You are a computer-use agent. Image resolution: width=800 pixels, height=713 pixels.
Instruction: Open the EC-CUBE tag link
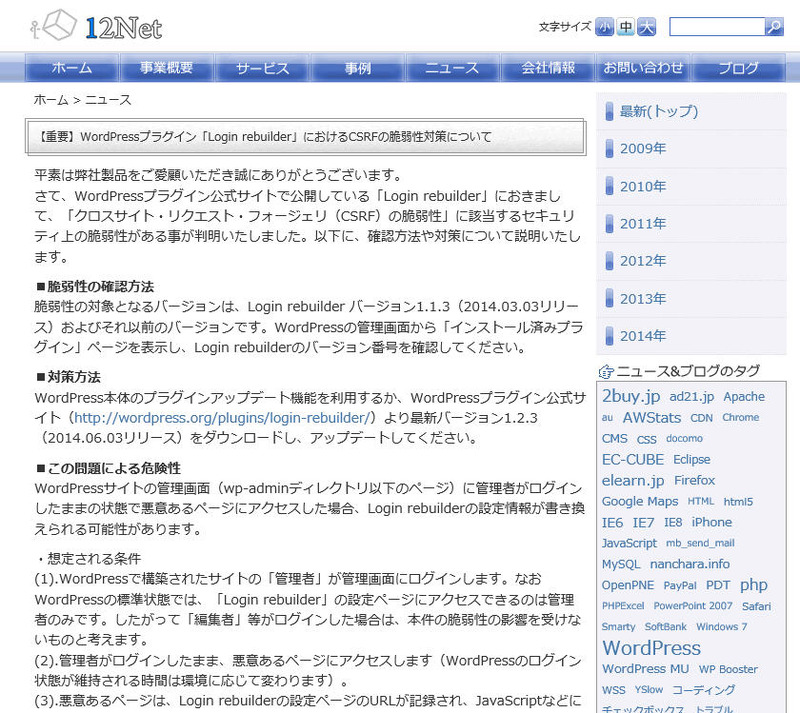coord(633,458)
